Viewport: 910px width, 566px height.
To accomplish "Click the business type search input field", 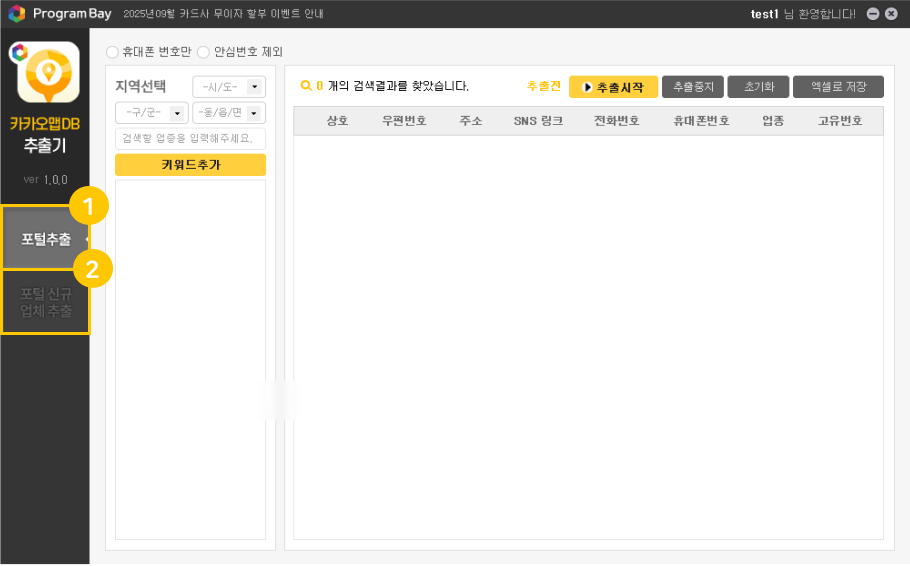I will 190,139.
